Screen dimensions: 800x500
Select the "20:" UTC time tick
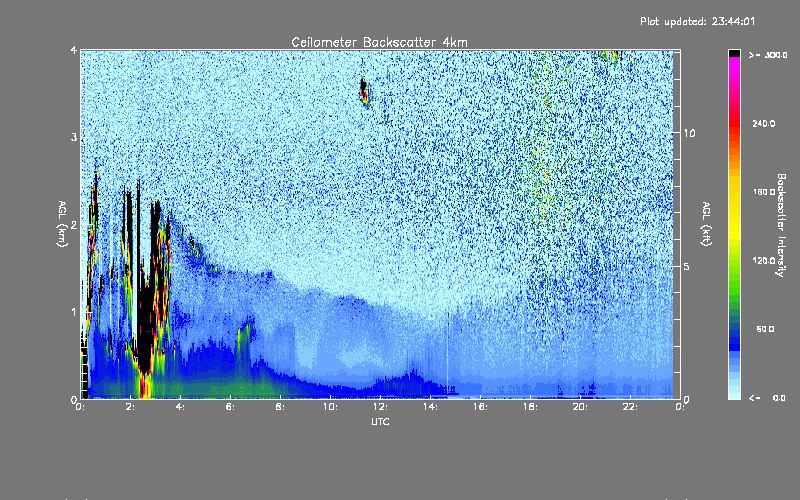[x=580, y=407]
